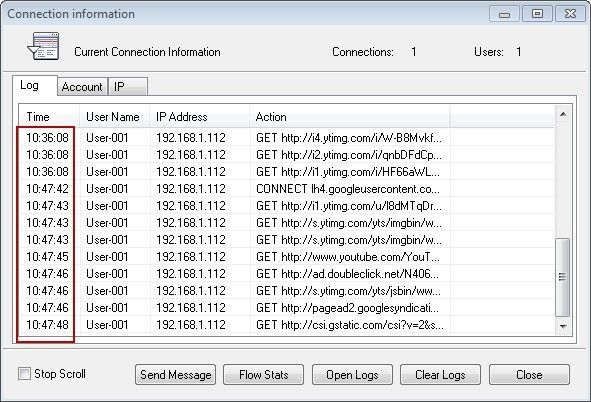The image size is (591, 402).
Task: Open the IP tab
Action: 128,87
